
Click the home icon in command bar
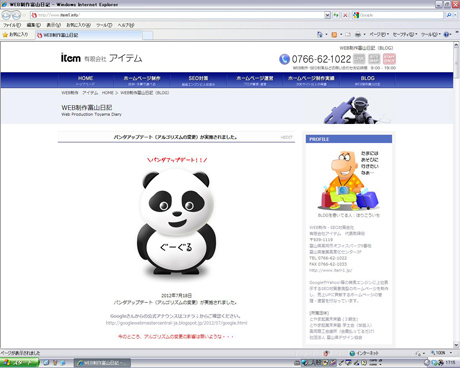point(320,34)
